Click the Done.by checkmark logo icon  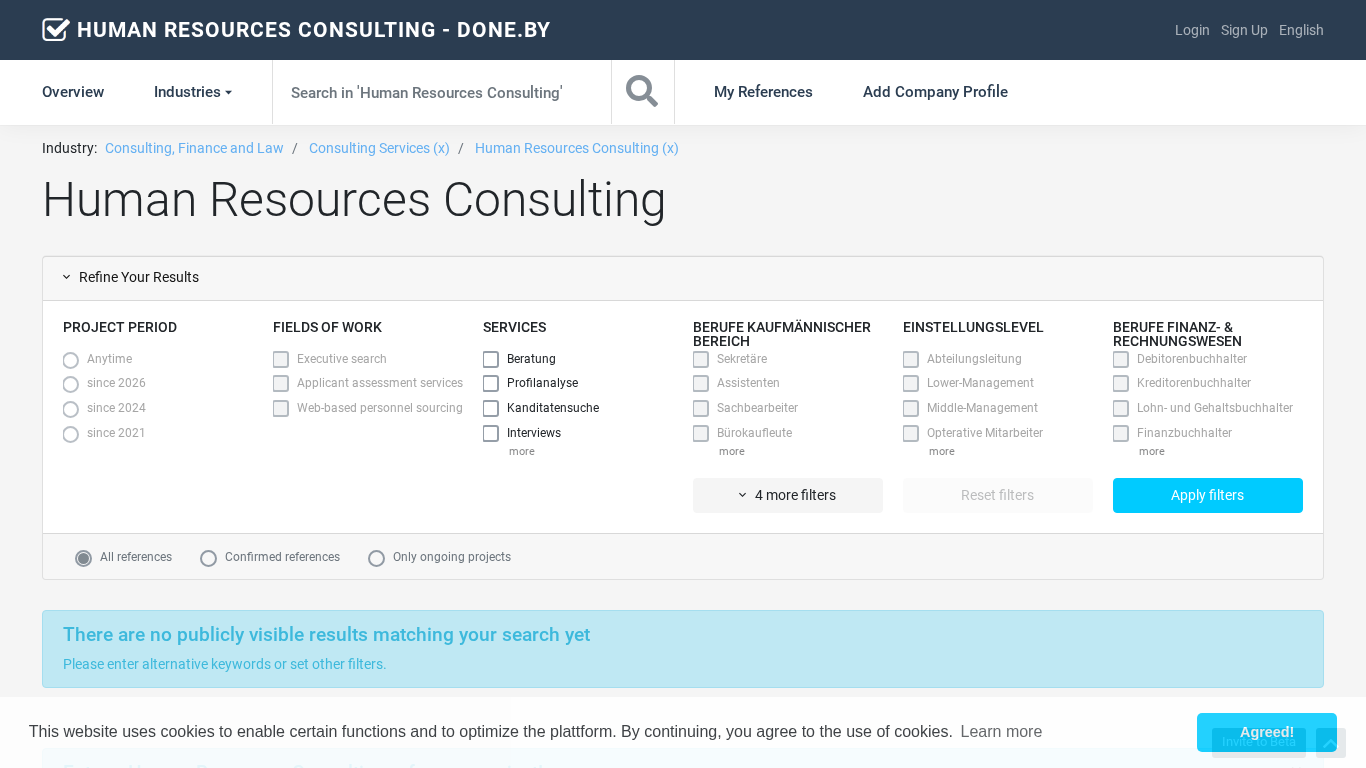tap(56, 30)
